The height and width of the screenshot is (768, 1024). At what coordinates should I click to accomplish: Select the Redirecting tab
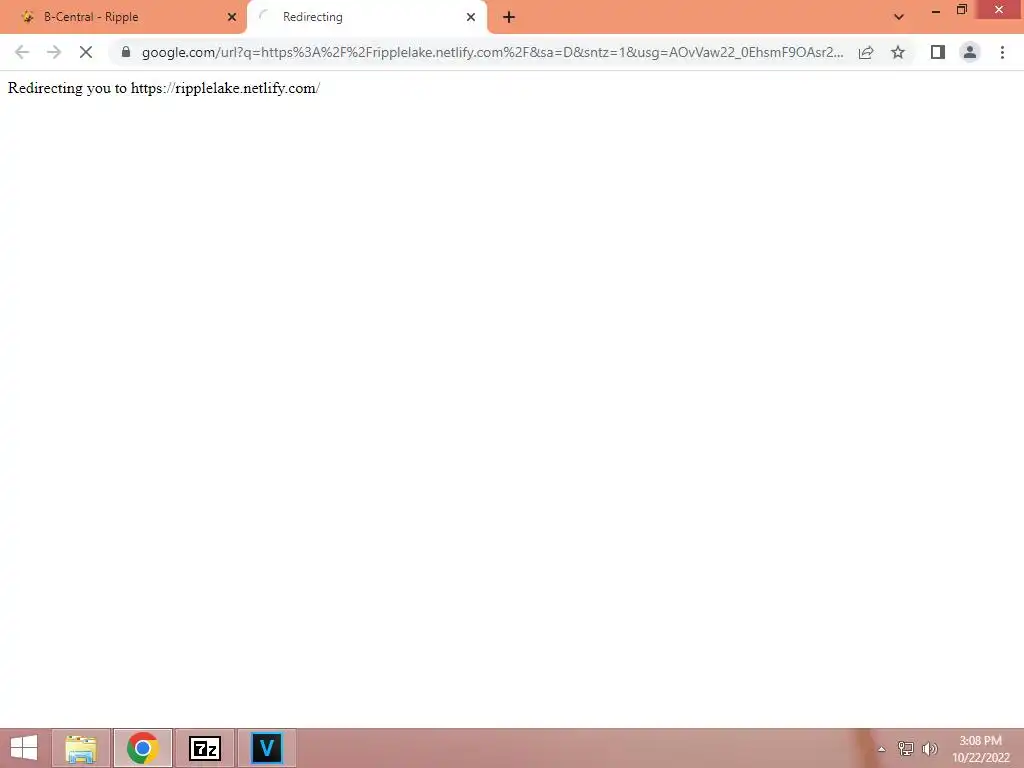(367, 17)
